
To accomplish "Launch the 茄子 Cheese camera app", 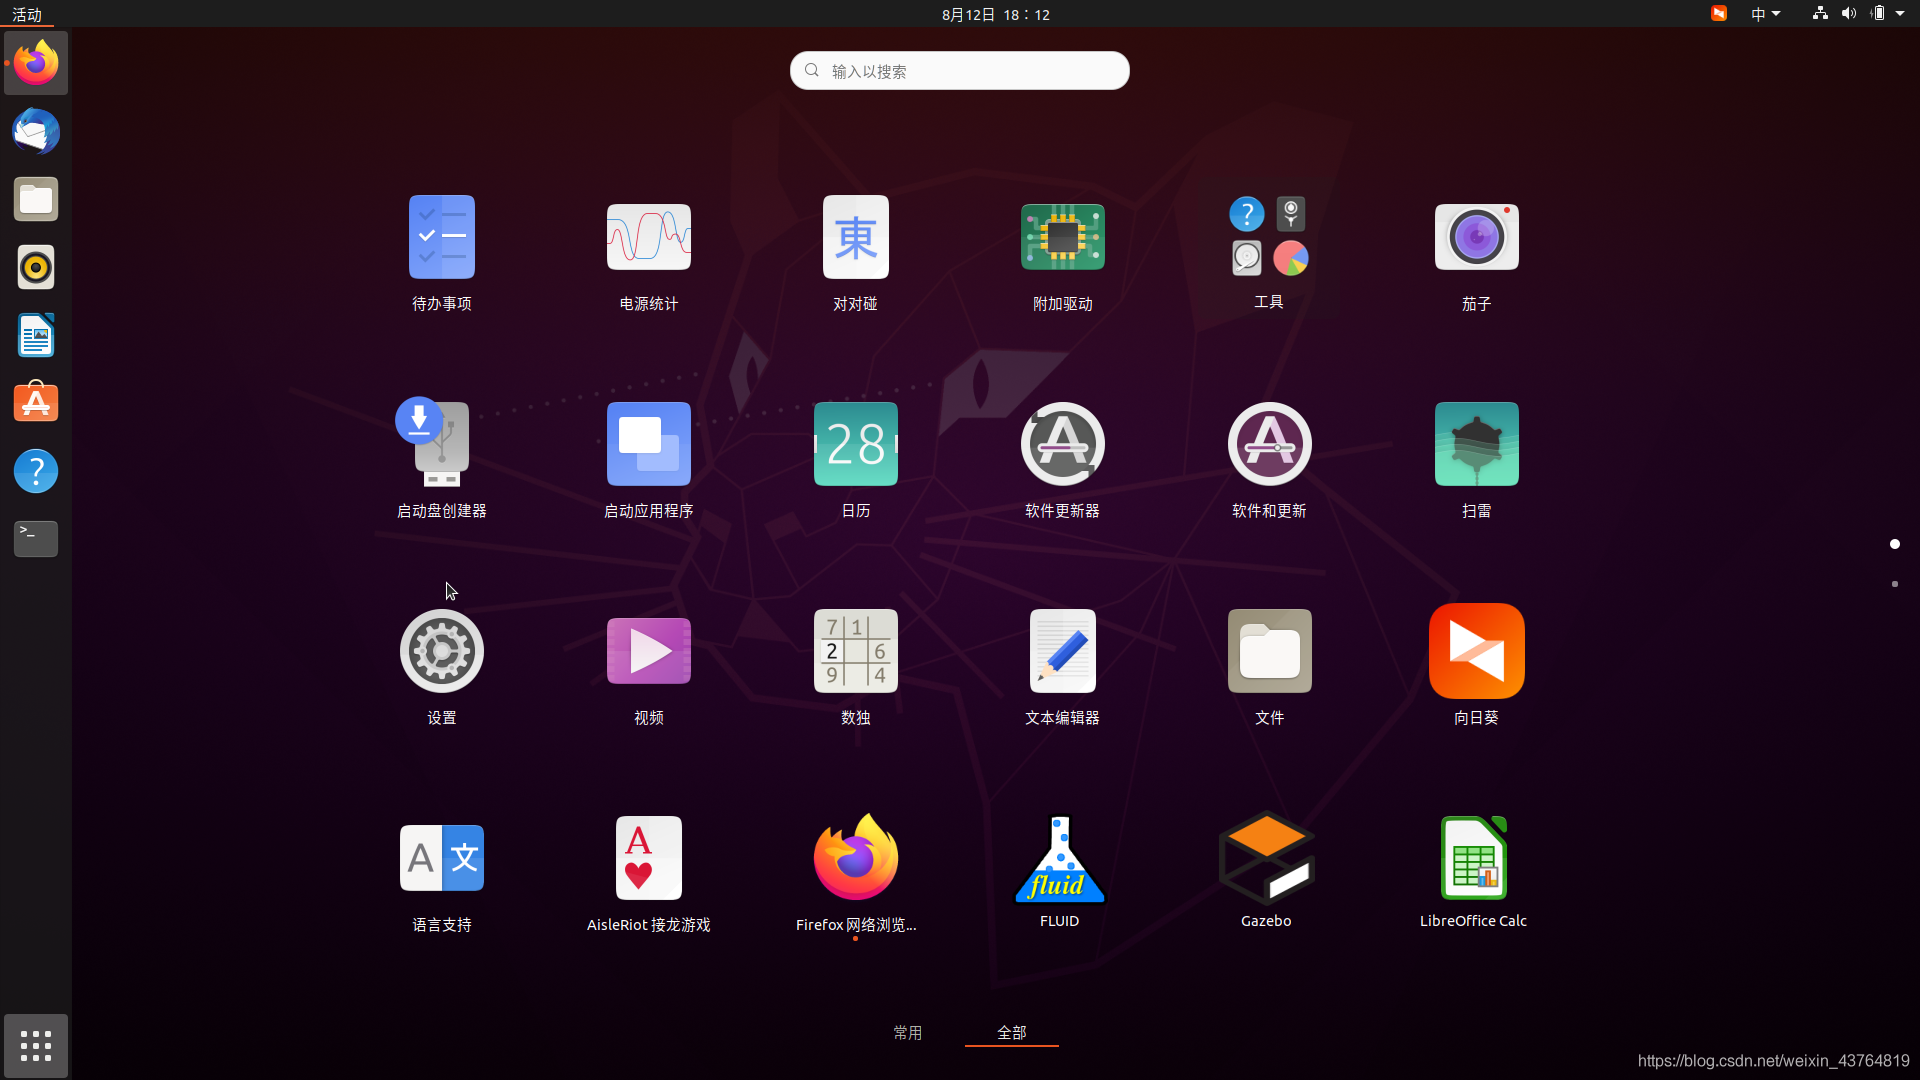I will [1476, 238].
